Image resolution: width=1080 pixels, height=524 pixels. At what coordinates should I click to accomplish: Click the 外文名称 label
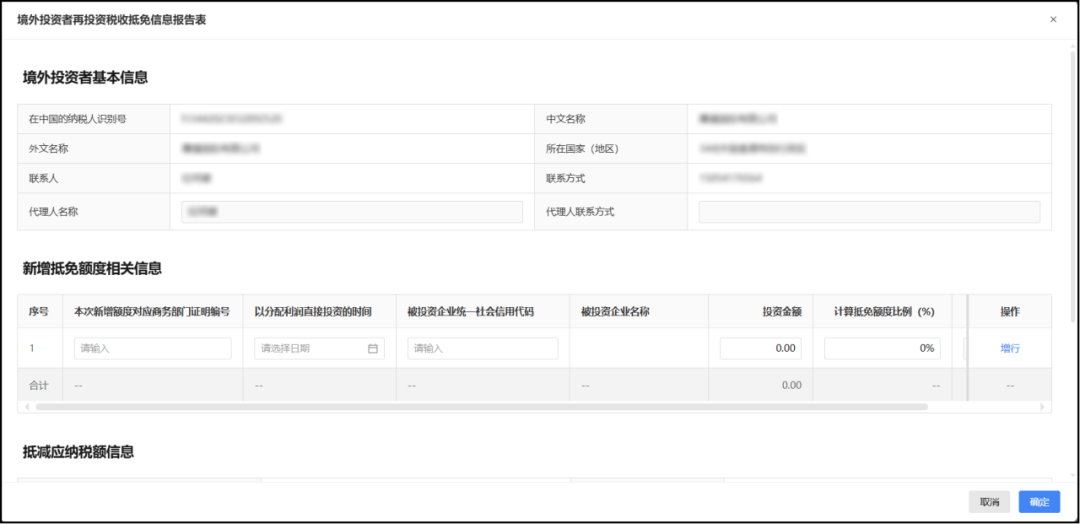48,149
